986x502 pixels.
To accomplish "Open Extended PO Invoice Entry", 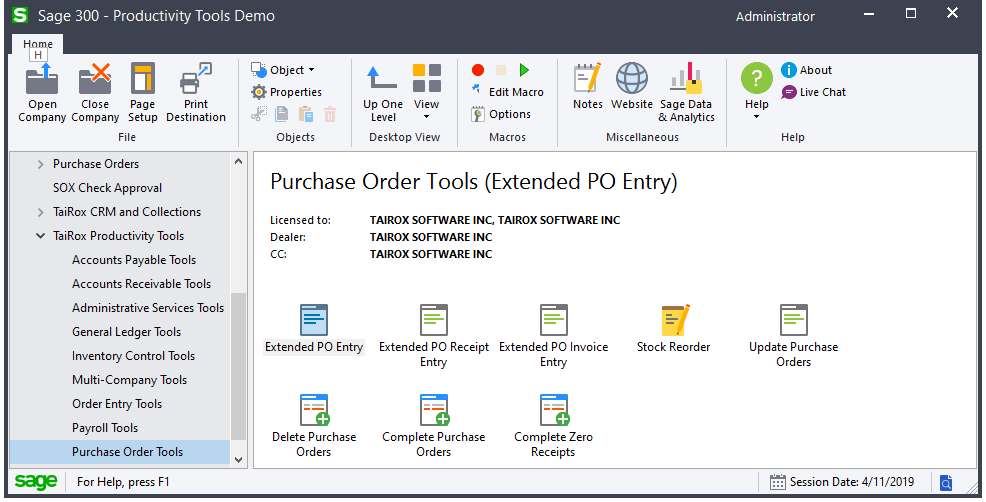I will pyautogui.click(x=553, y=336).
